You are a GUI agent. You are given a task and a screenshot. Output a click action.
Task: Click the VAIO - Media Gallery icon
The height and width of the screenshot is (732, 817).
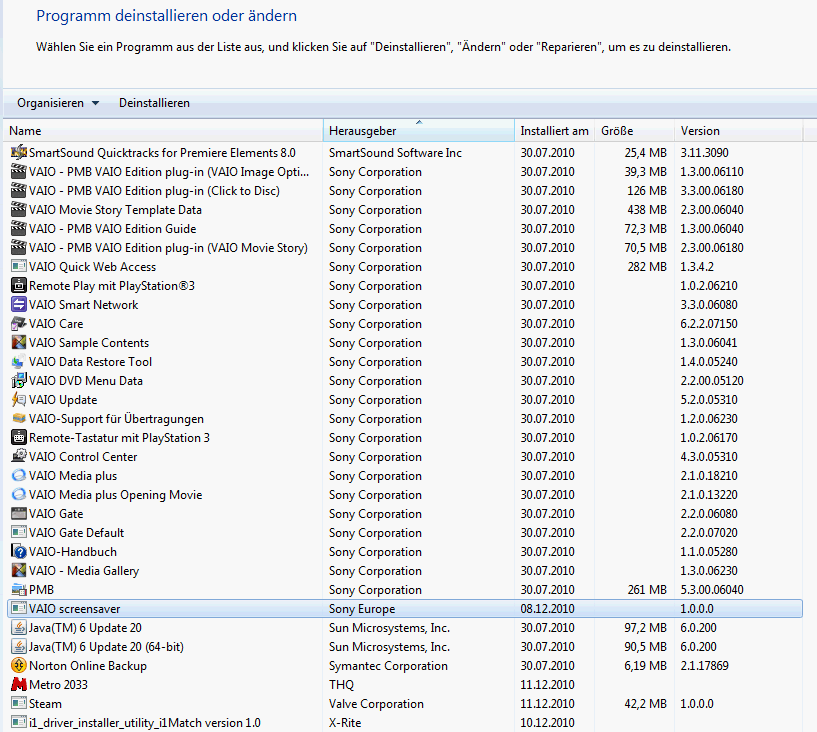(x=19, y=571)
